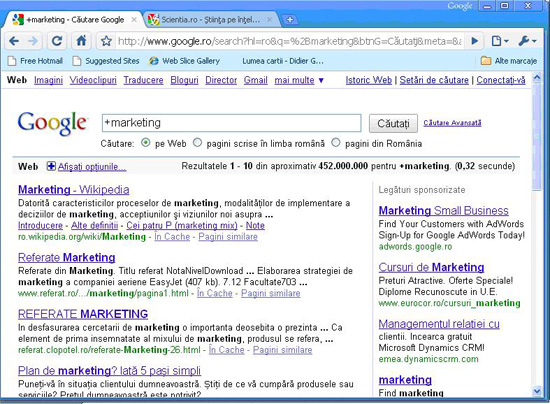Viewport: 550px width, 404px height.
Task: Open the Marketing Small Business sponsored link
Action: (443, 210)
